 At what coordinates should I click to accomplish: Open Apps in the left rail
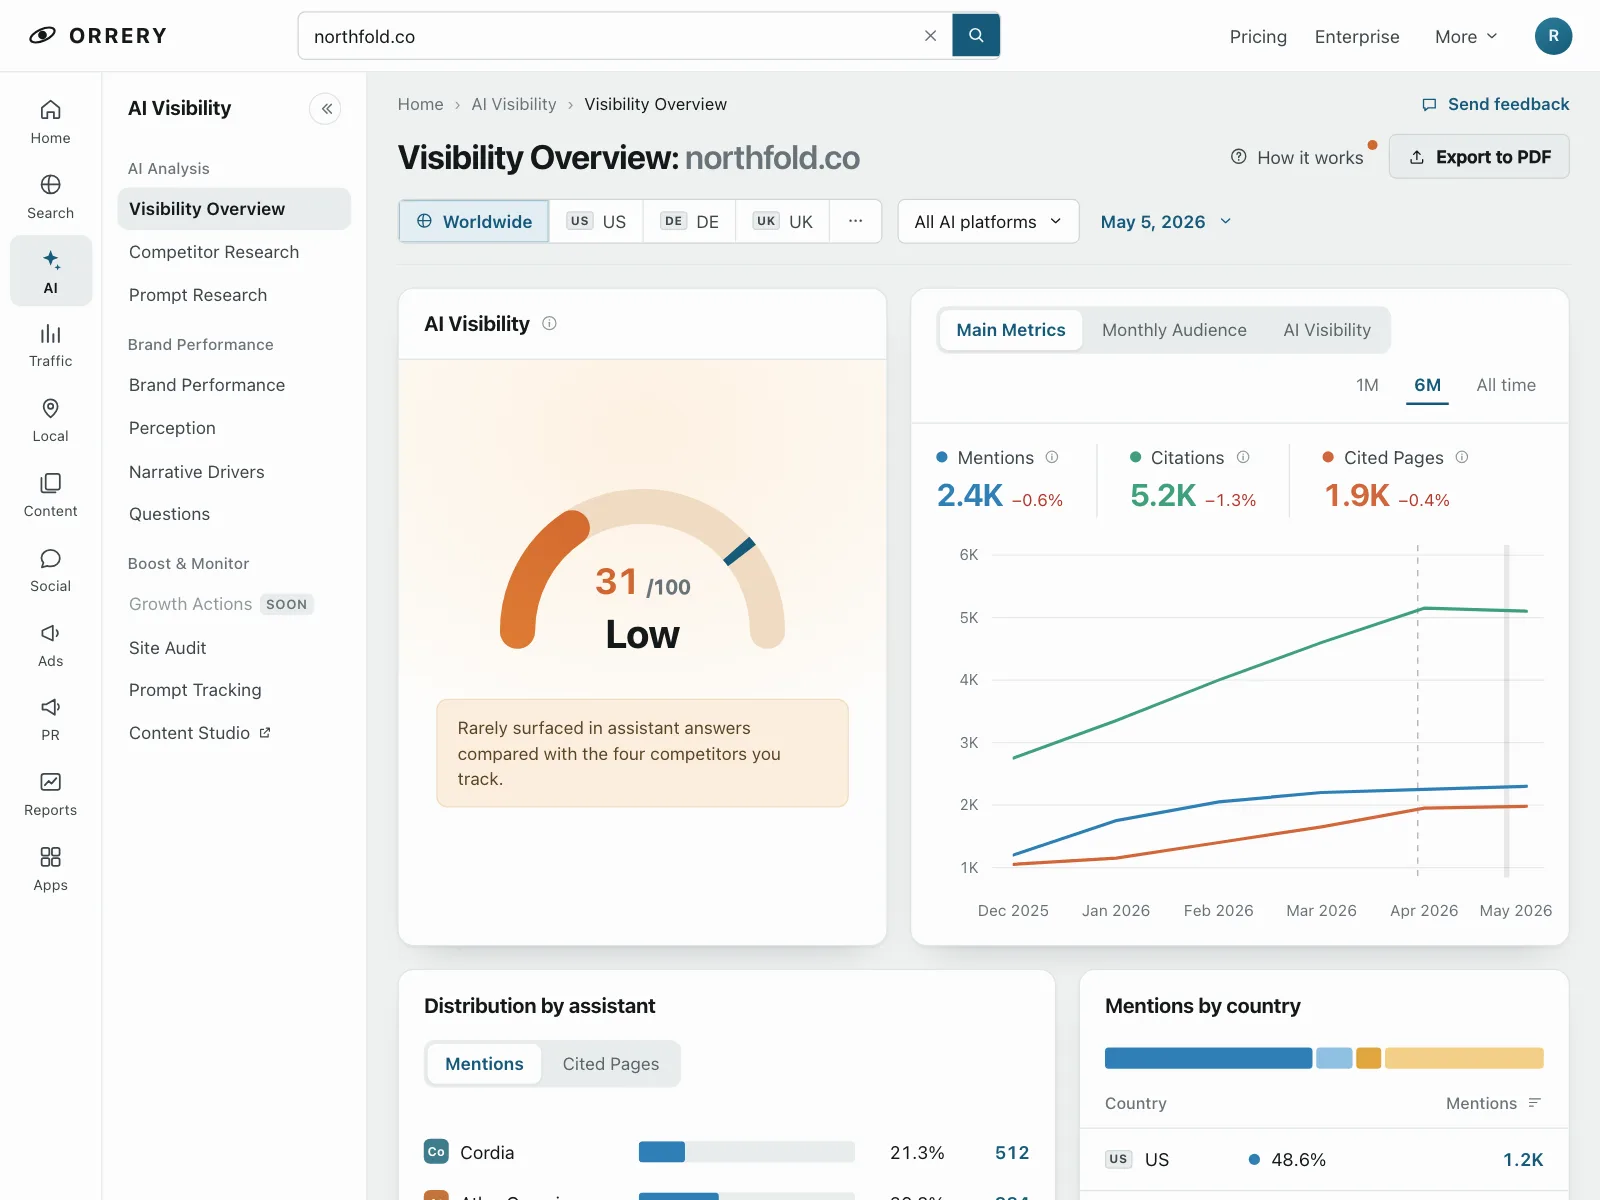coord(50,870)
